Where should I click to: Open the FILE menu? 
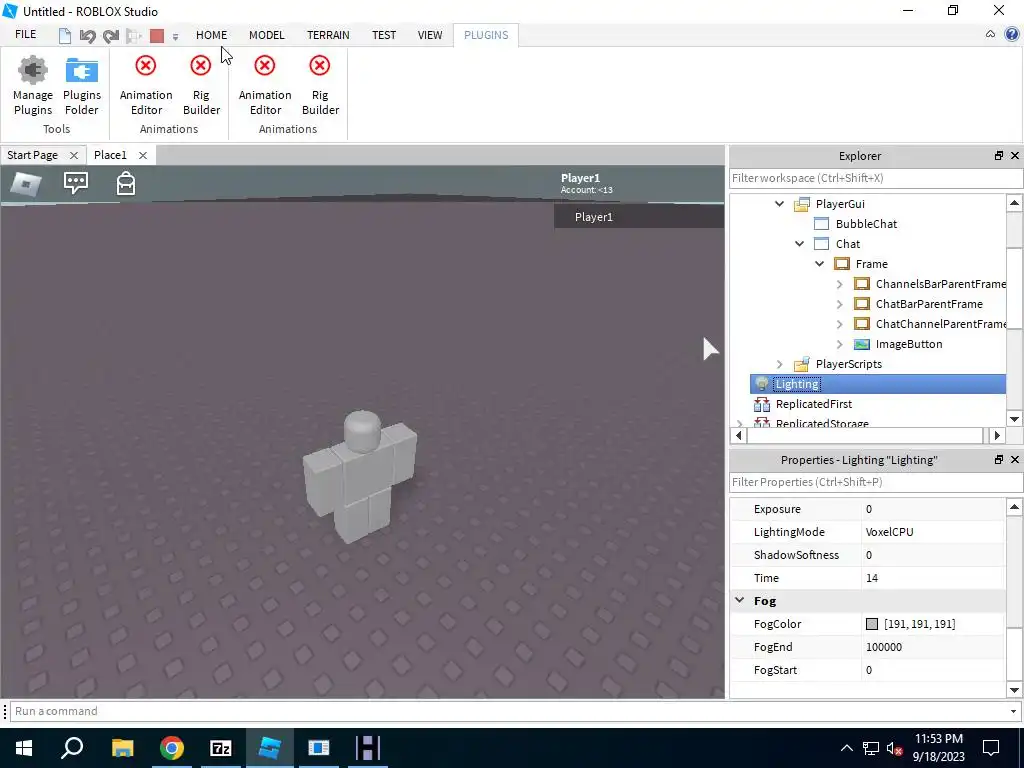click(25, 35)
